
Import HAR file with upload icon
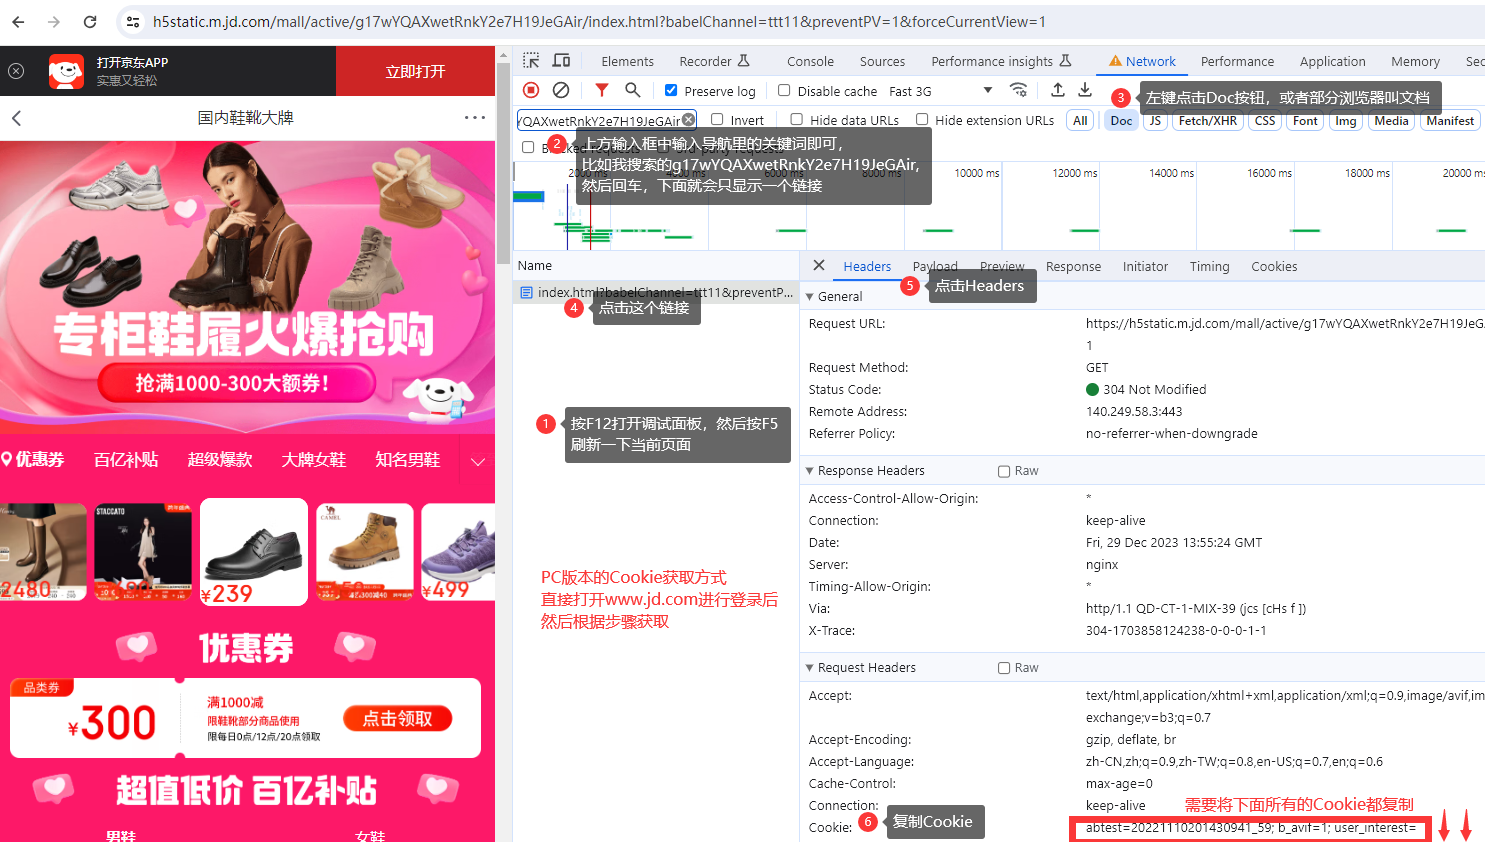point(1057,90)
